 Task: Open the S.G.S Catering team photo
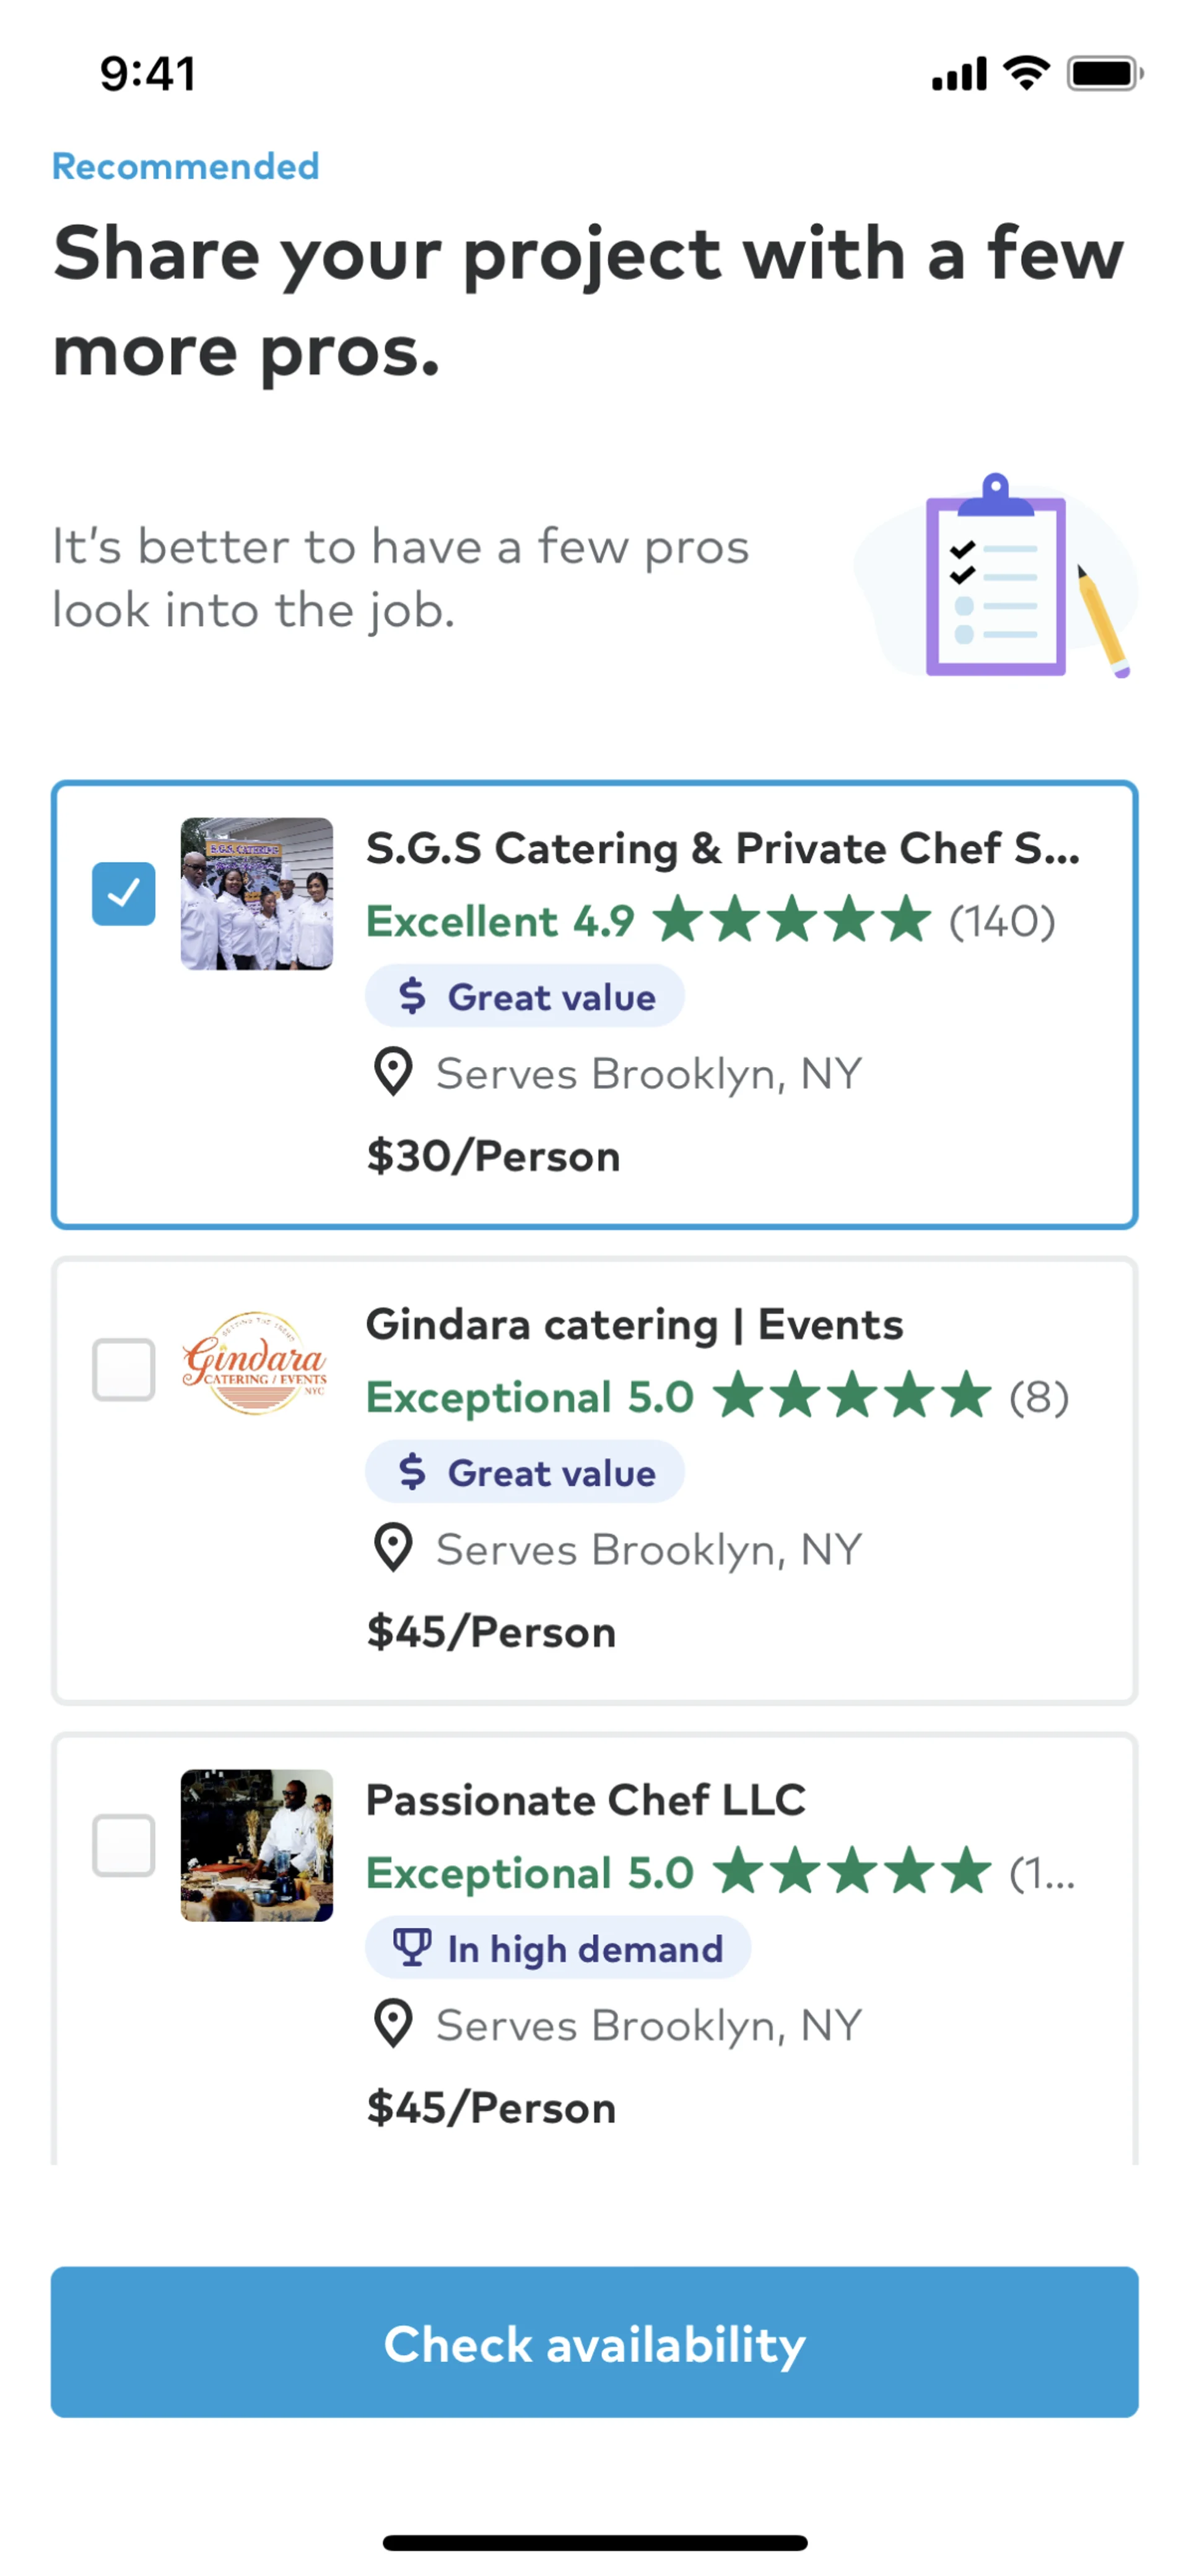[256, 894]
